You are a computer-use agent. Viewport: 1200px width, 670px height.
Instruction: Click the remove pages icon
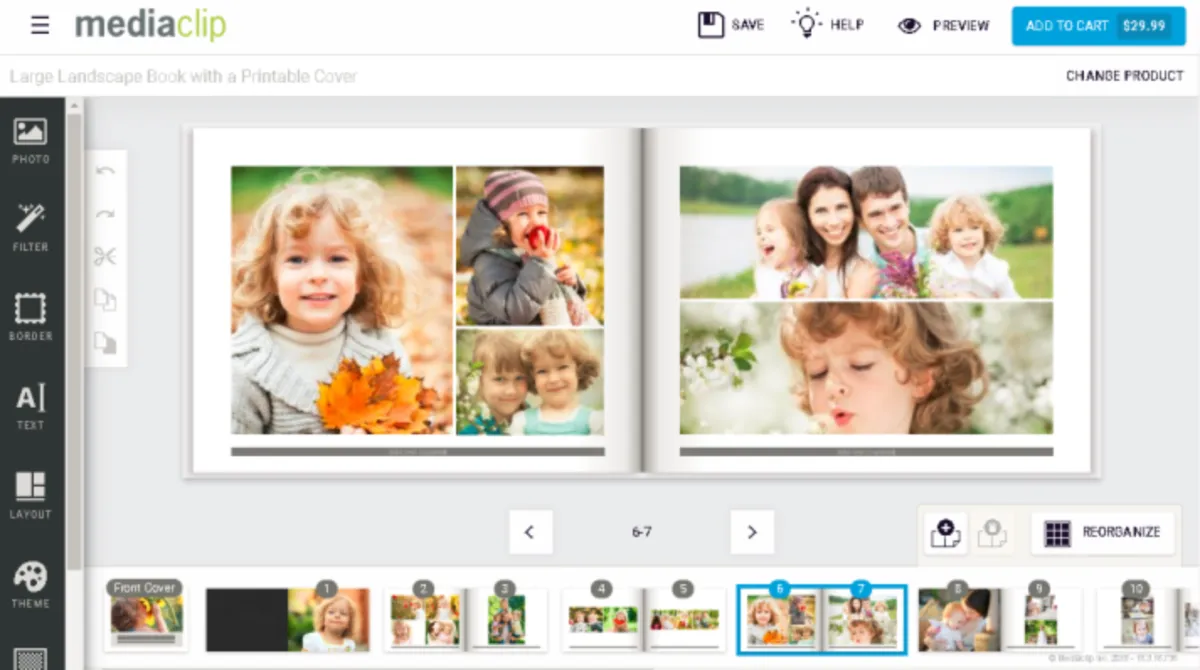(991, 532)
